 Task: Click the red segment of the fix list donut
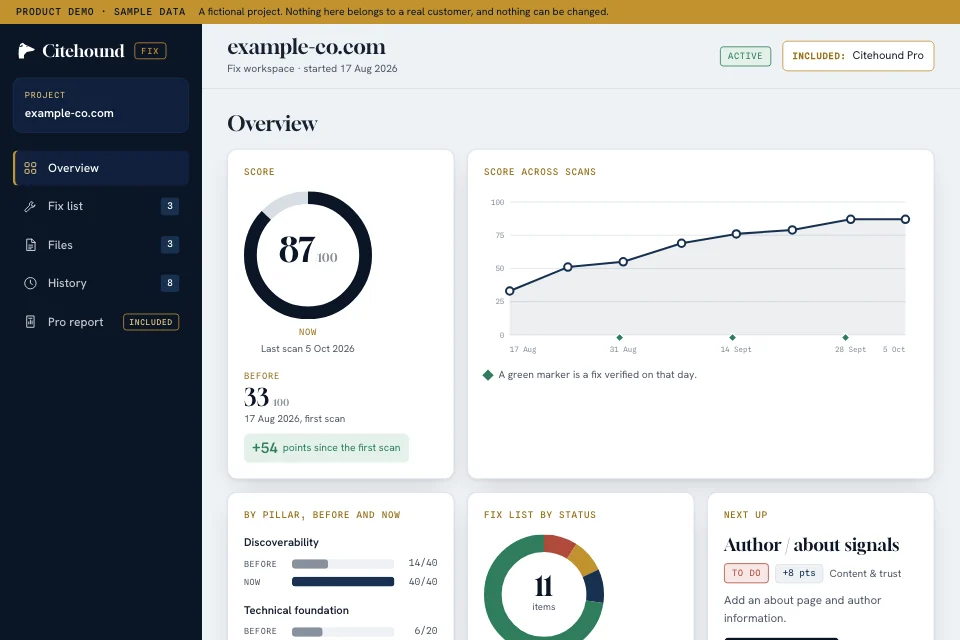click(558, 544)
